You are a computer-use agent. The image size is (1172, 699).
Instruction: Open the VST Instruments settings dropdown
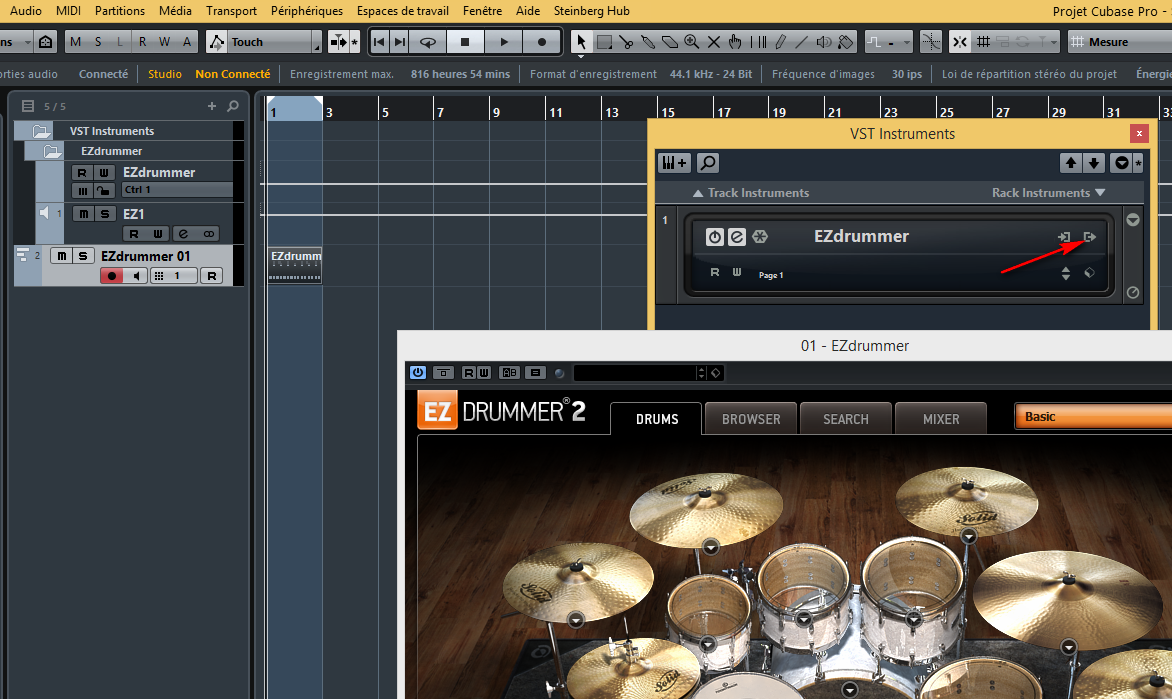tap(1122, 162)
